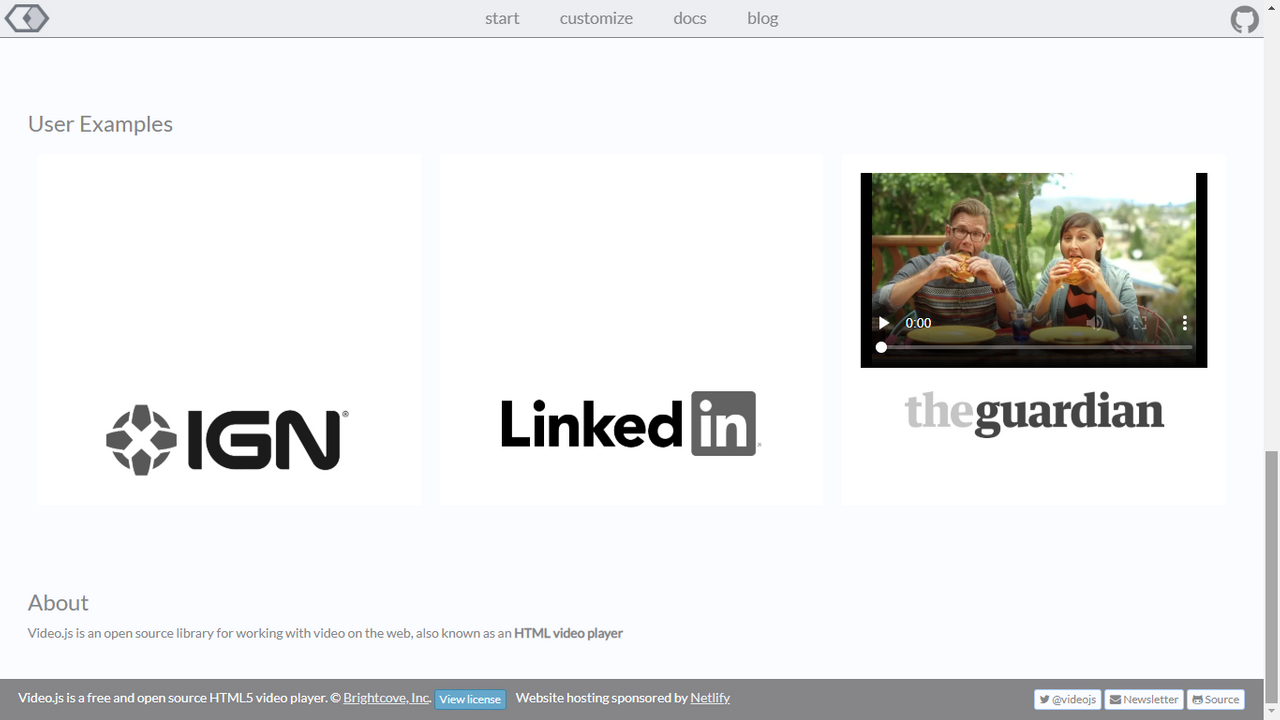This screenshot has width=1280, height=720.
Task: Click the IGN logo
Action: point(228,438)
